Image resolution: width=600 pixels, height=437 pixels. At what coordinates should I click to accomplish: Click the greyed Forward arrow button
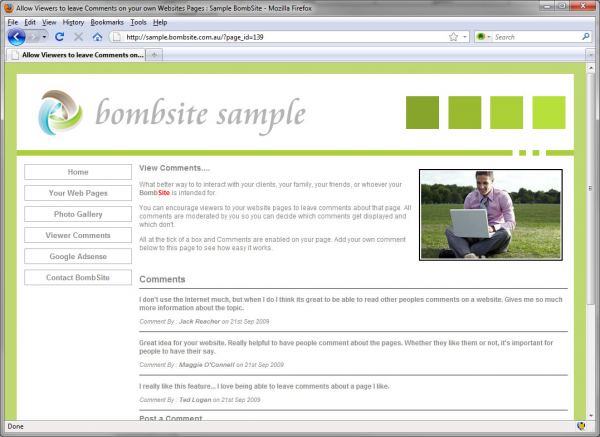tap(34, 37)
